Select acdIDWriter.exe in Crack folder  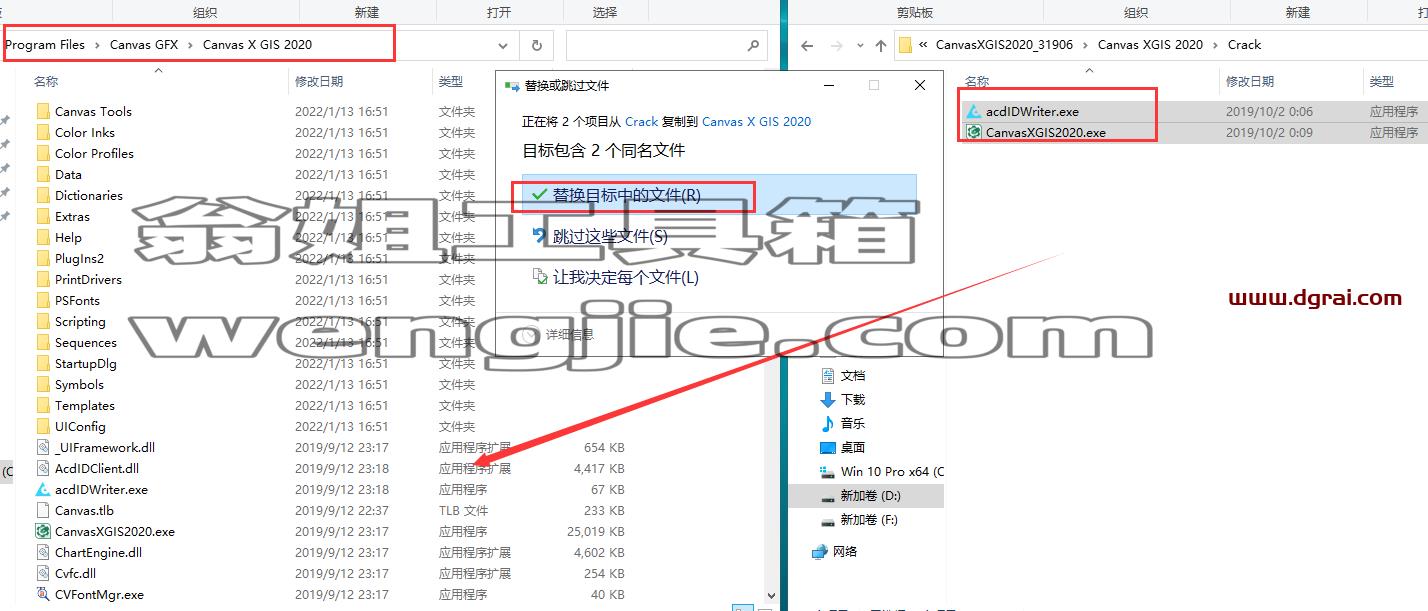click(1032, 111)
